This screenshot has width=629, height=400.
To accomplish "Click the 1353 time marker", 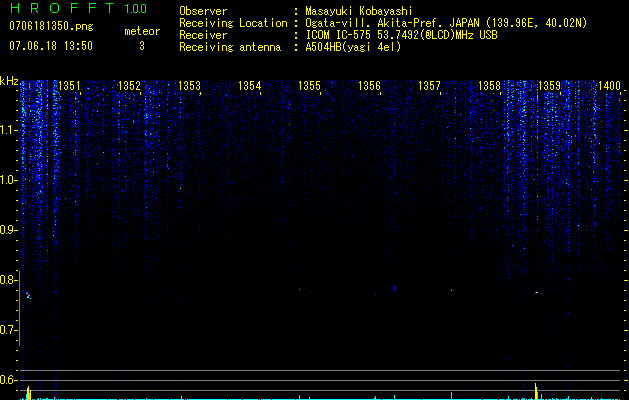I will point(189,86).
